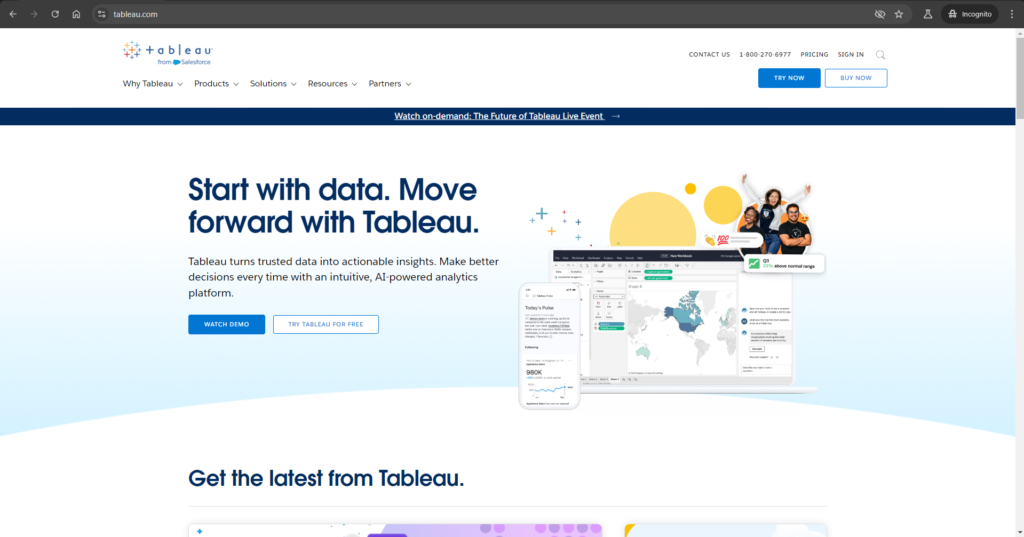The height and width of the screenshot is (537, 1024).
Task: Click the Tableau from Salesforce logo
Action: [x=168, y=53]
